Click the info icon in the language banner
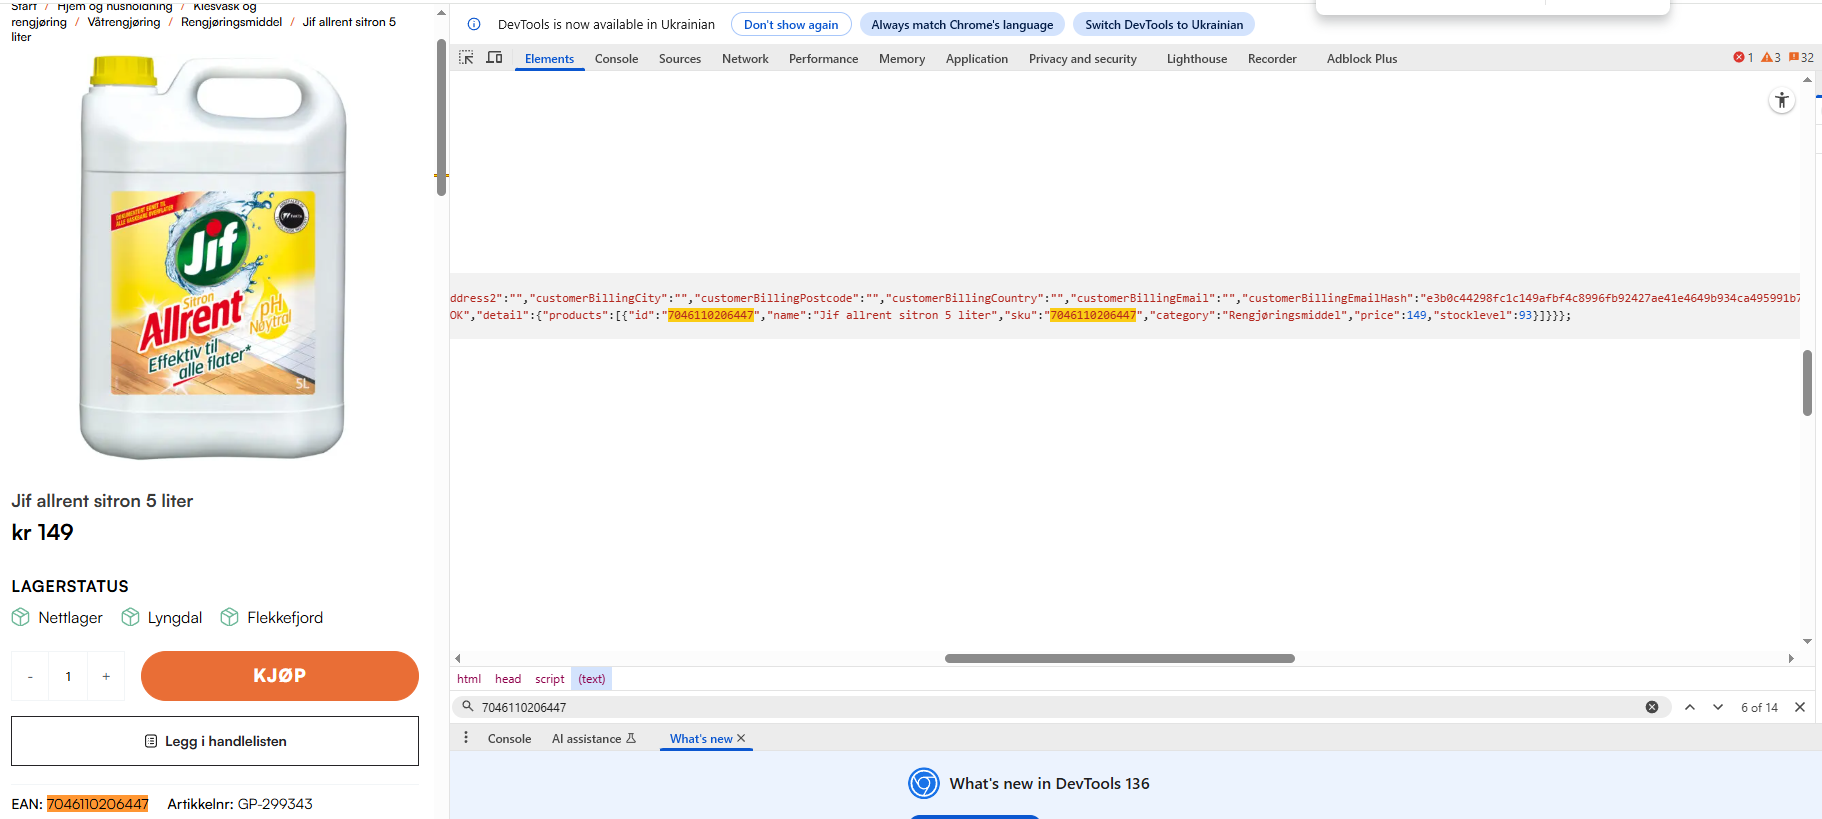This screenshot has height=819, width=1822. pyautogui.click(x=474, y=24)
